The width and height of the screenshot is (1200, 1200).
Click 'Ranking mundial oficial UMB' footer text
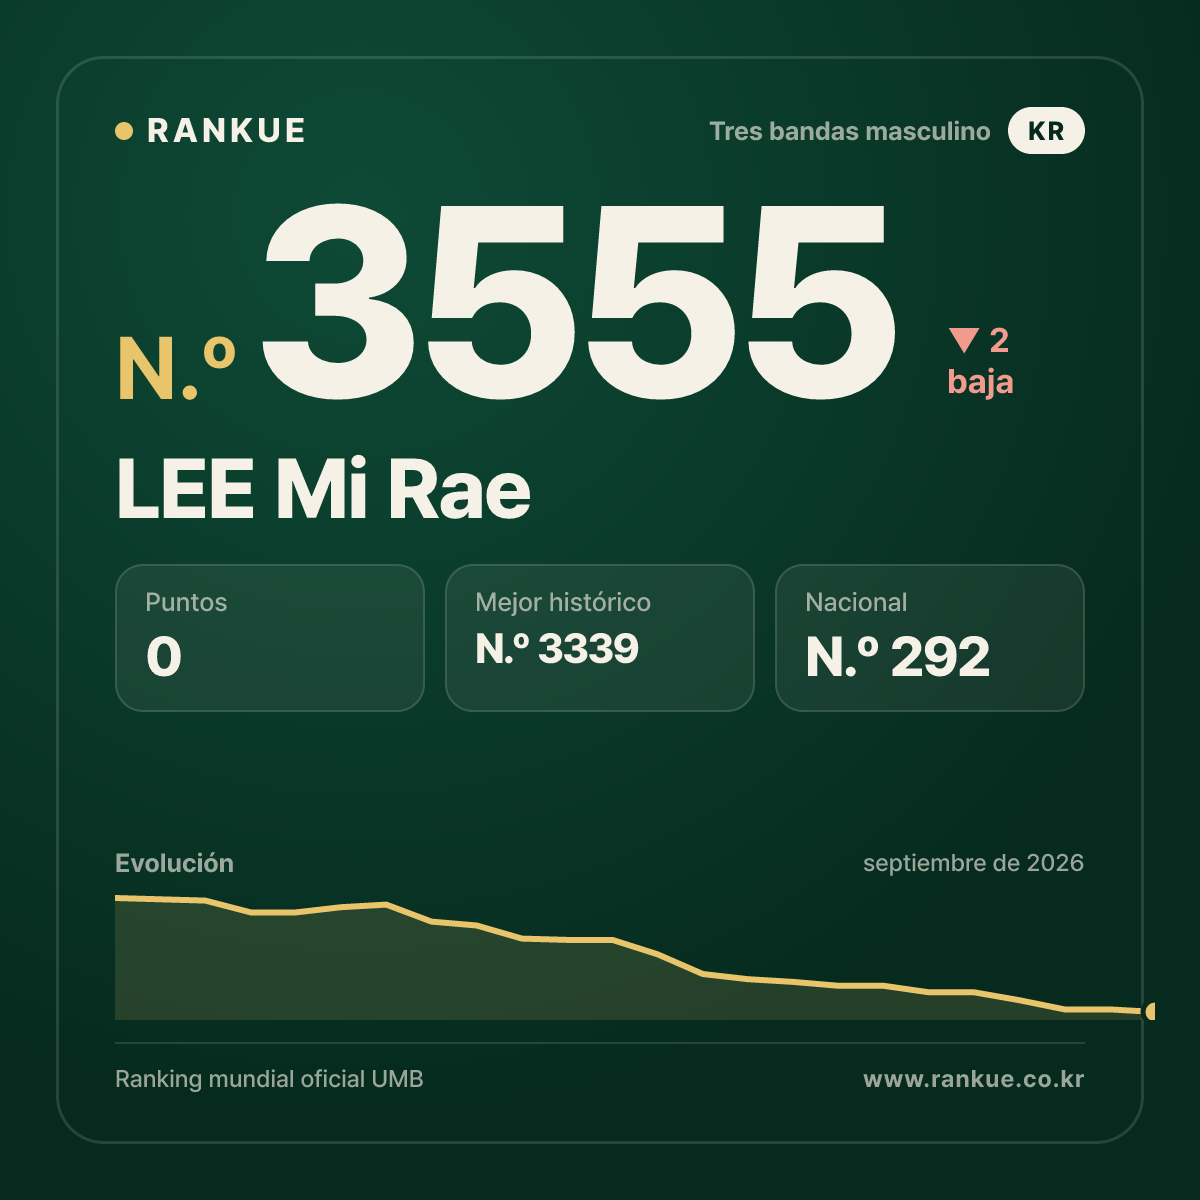click(269, 1079)
